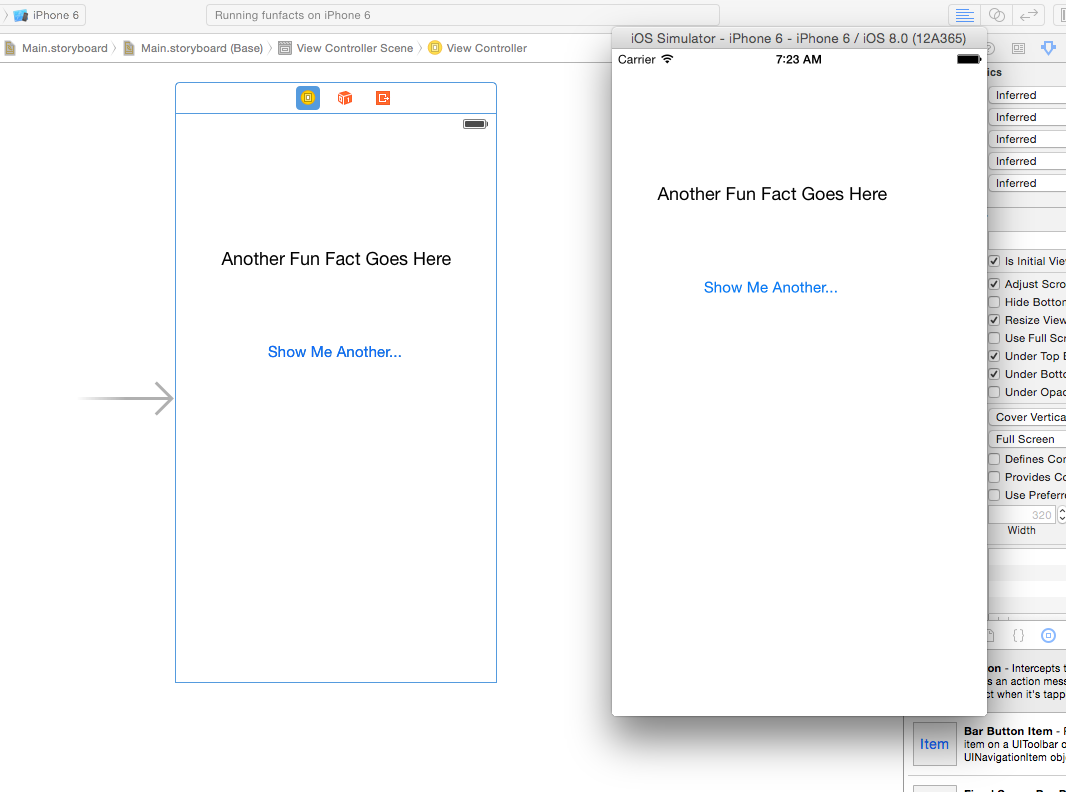Open the Code Snippet library
The height and width of the screenshot is (792, 1066).
click(x=1018, y=635)
